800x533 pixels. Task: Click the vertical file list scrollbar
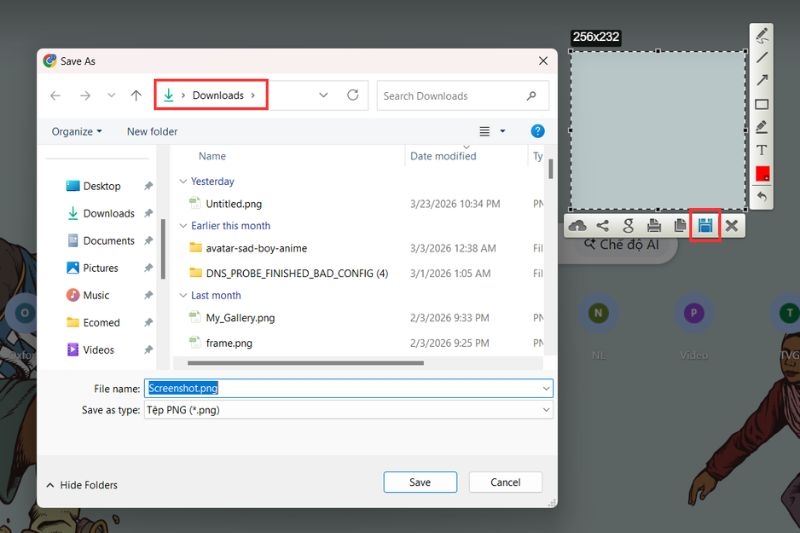click(x=551, y=169)
